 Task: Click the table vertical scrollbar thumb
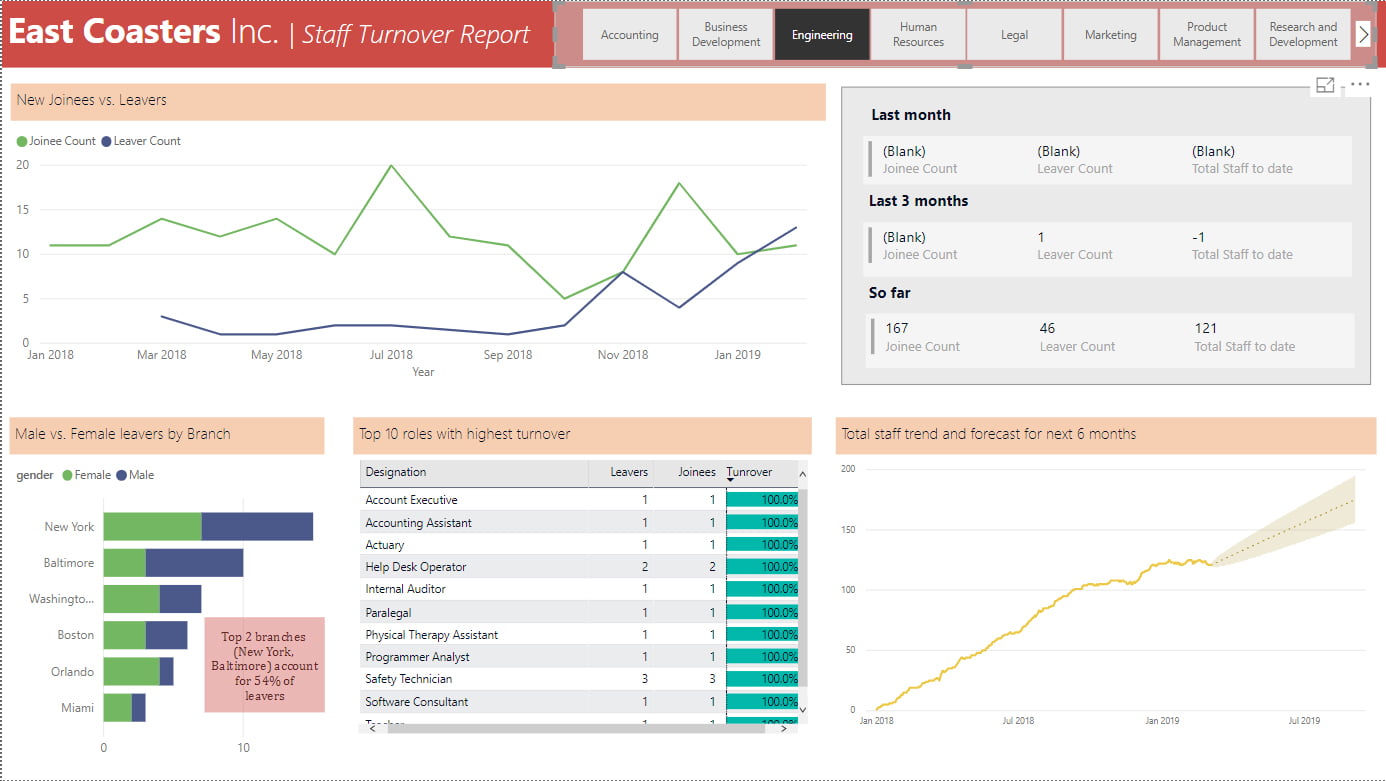pyautogui.click(x=802, y=587)
